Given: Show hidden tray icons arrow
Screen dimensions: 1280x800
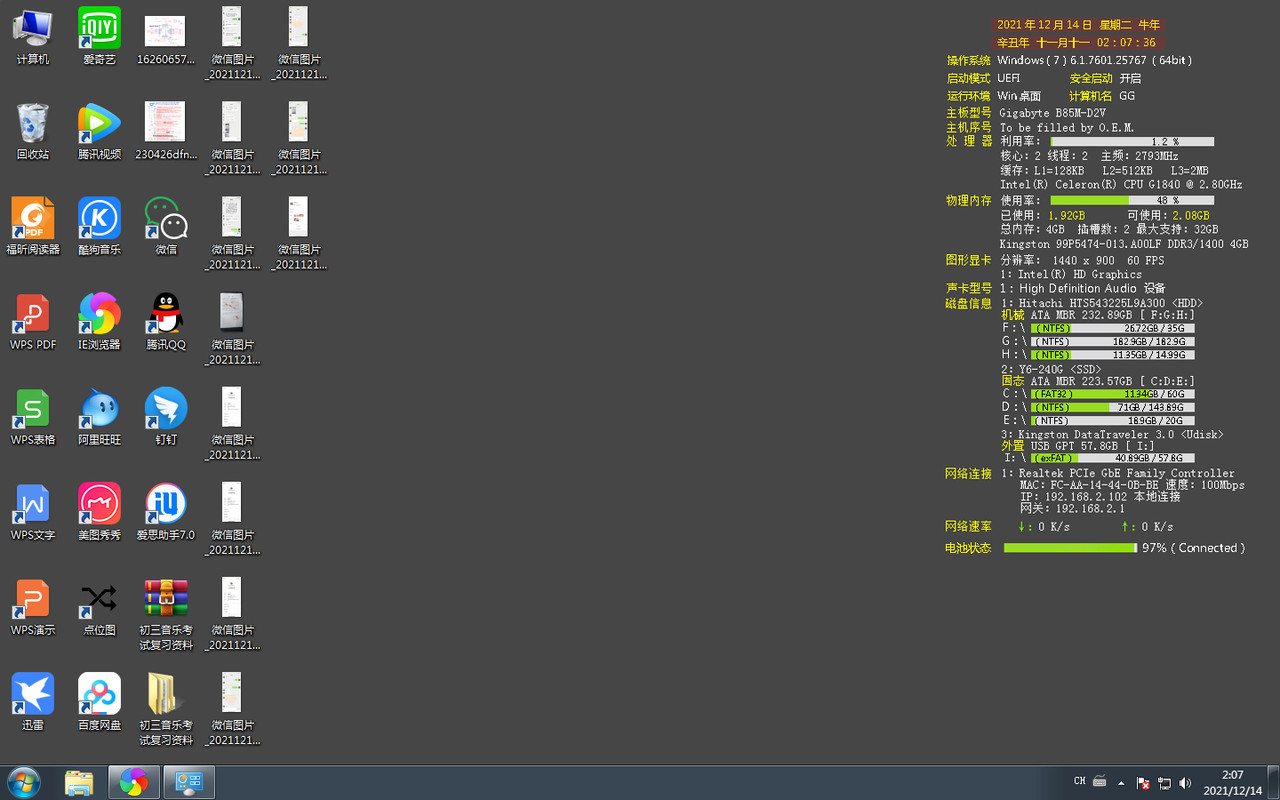Looking at the screenshot, I should 1121,782.
